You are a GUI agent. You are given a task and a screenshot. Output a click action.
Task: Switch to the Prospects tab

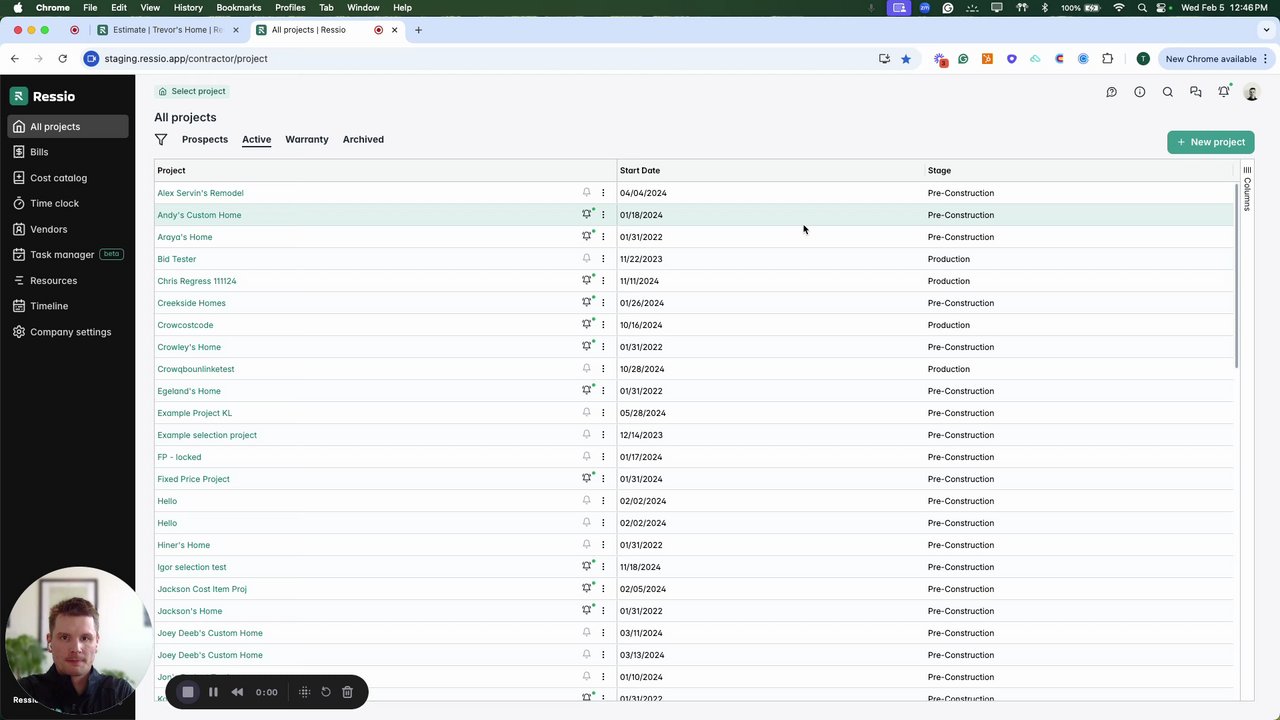(x=205, y=139)
